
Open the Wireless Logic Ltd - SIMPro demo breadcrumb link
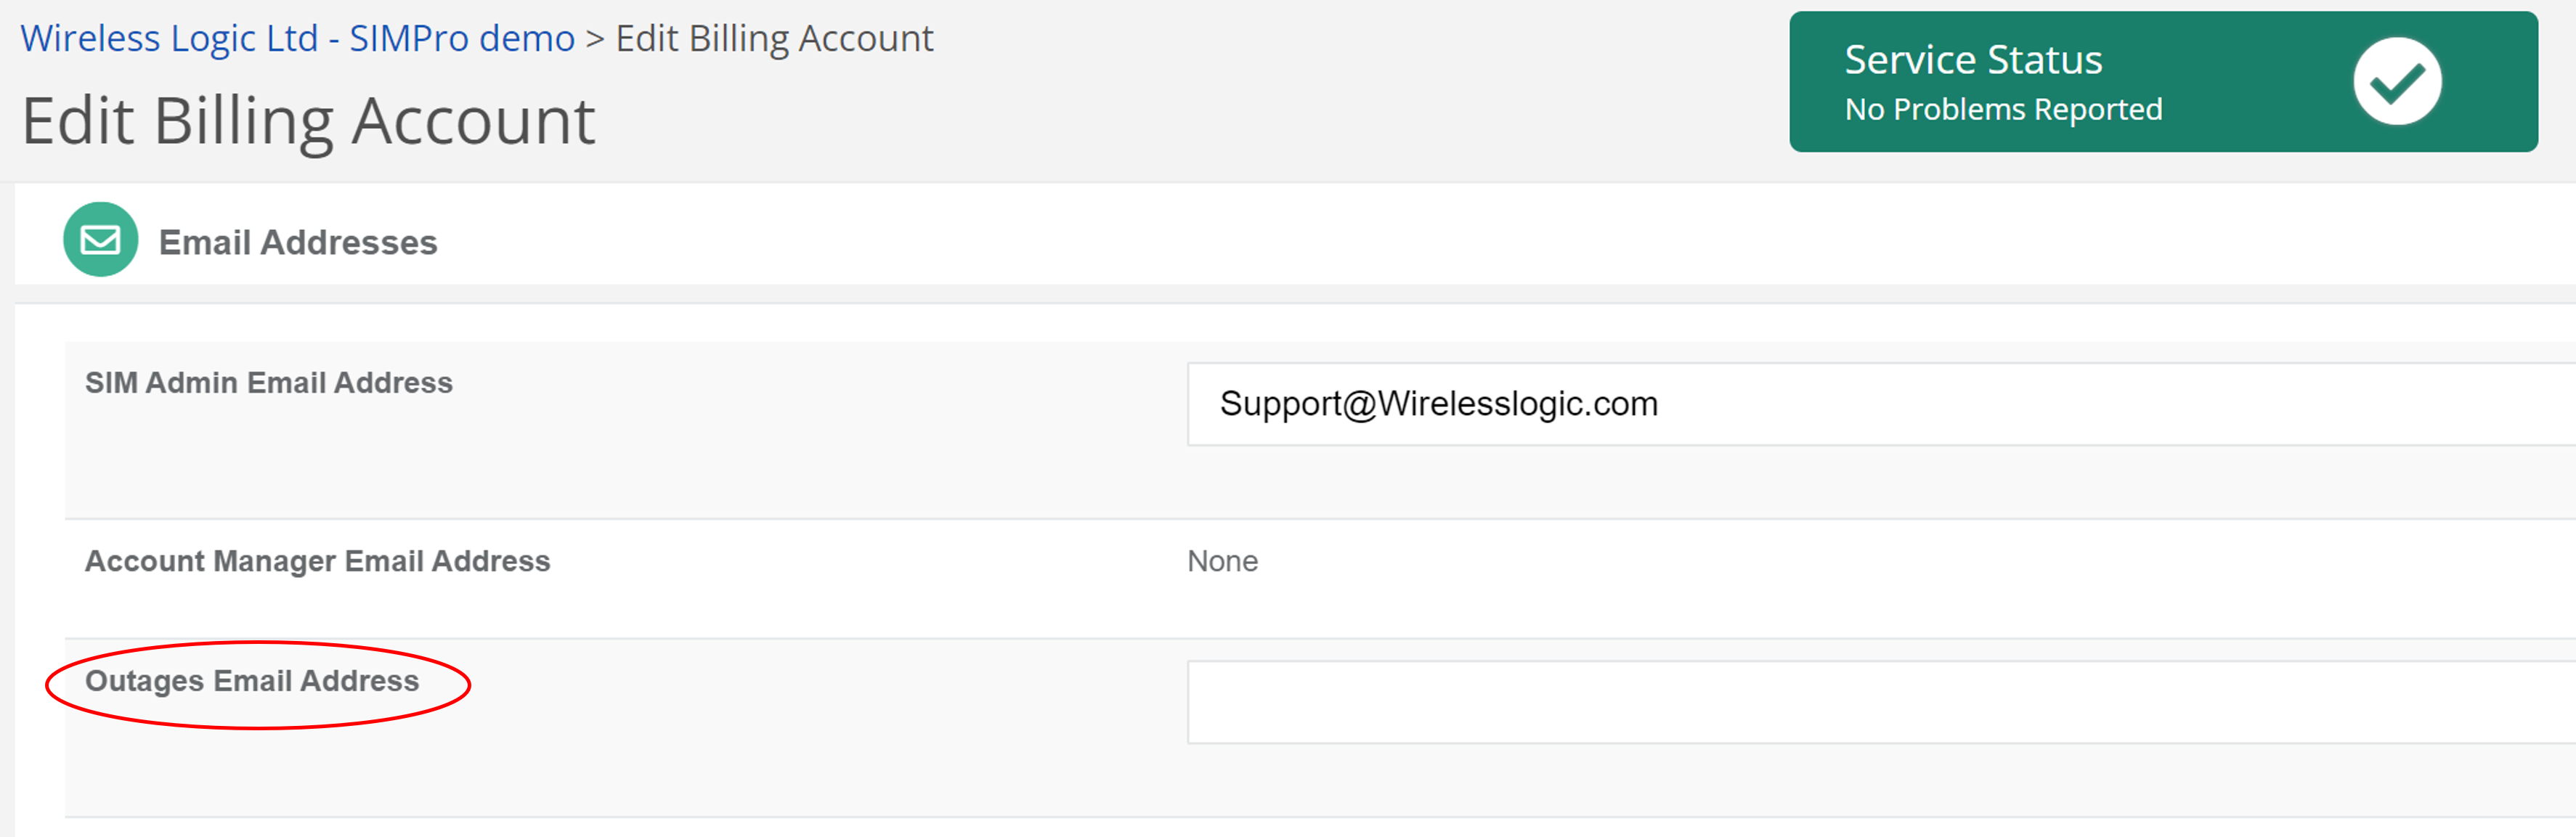click(x=297, y=39)
